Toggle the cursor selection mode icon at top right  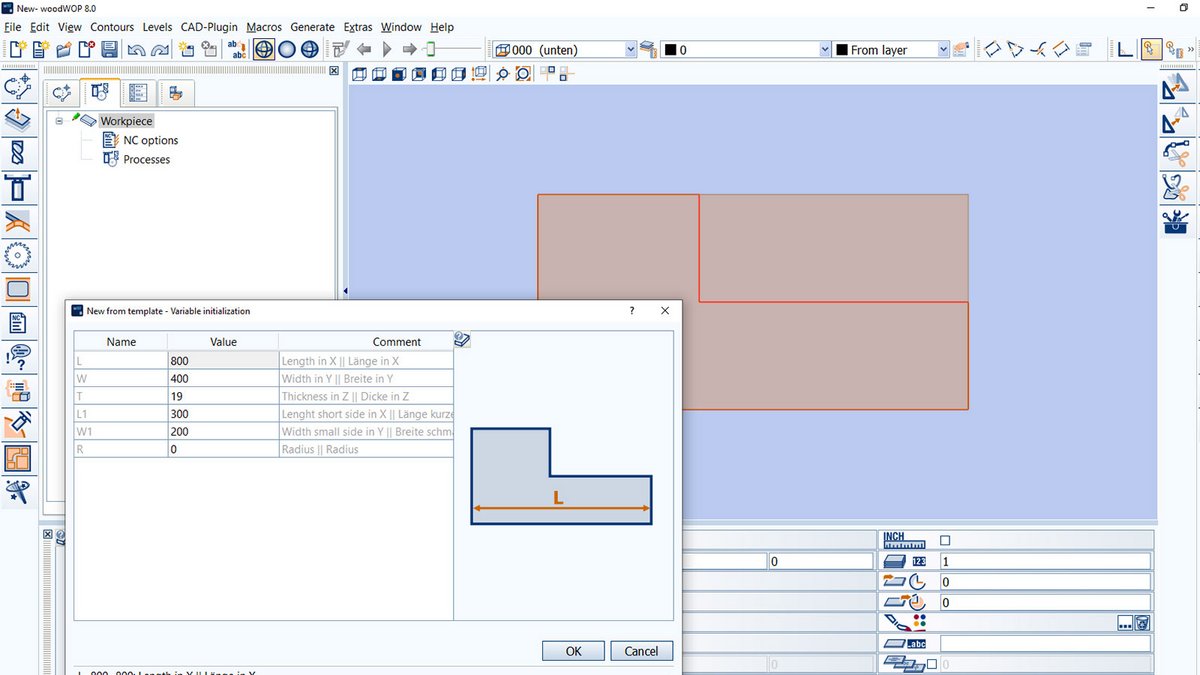coord(1151,48)
